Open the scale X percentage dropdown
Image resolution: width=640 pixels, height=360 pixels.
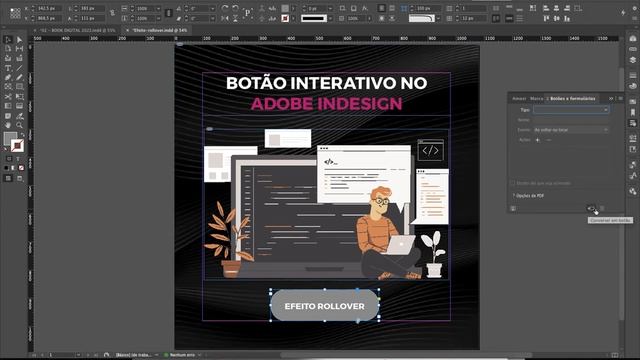[158, 8]
